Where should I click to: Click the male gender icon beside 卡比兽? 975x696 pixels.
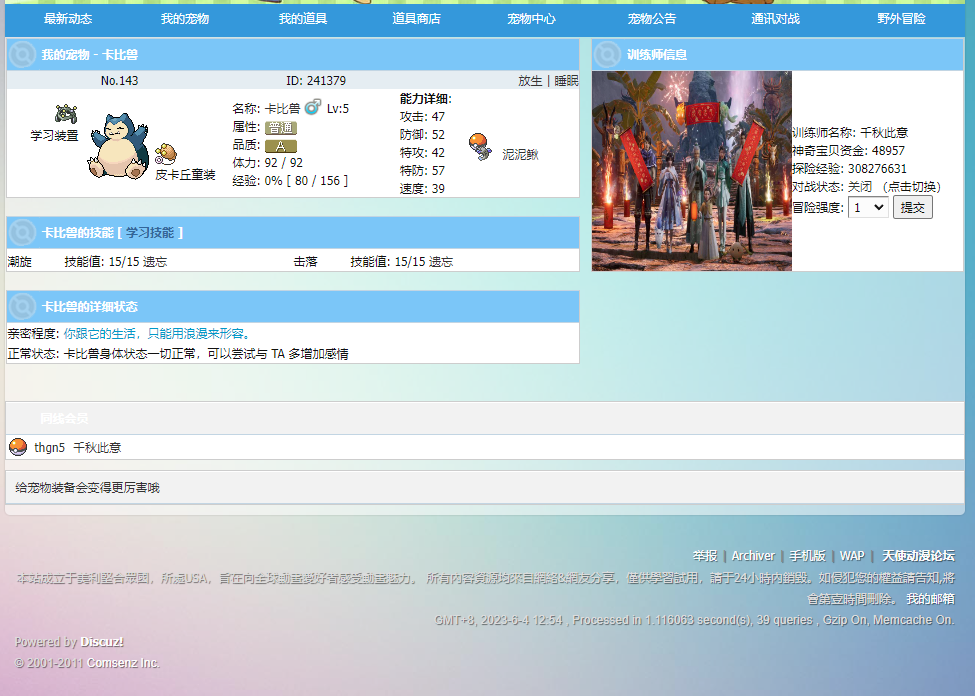(313, 107)
